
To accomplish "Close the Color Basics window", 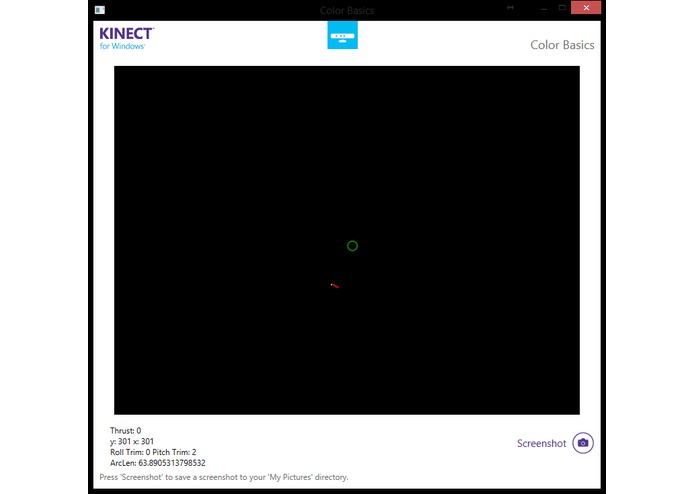I will click(586, 8).
